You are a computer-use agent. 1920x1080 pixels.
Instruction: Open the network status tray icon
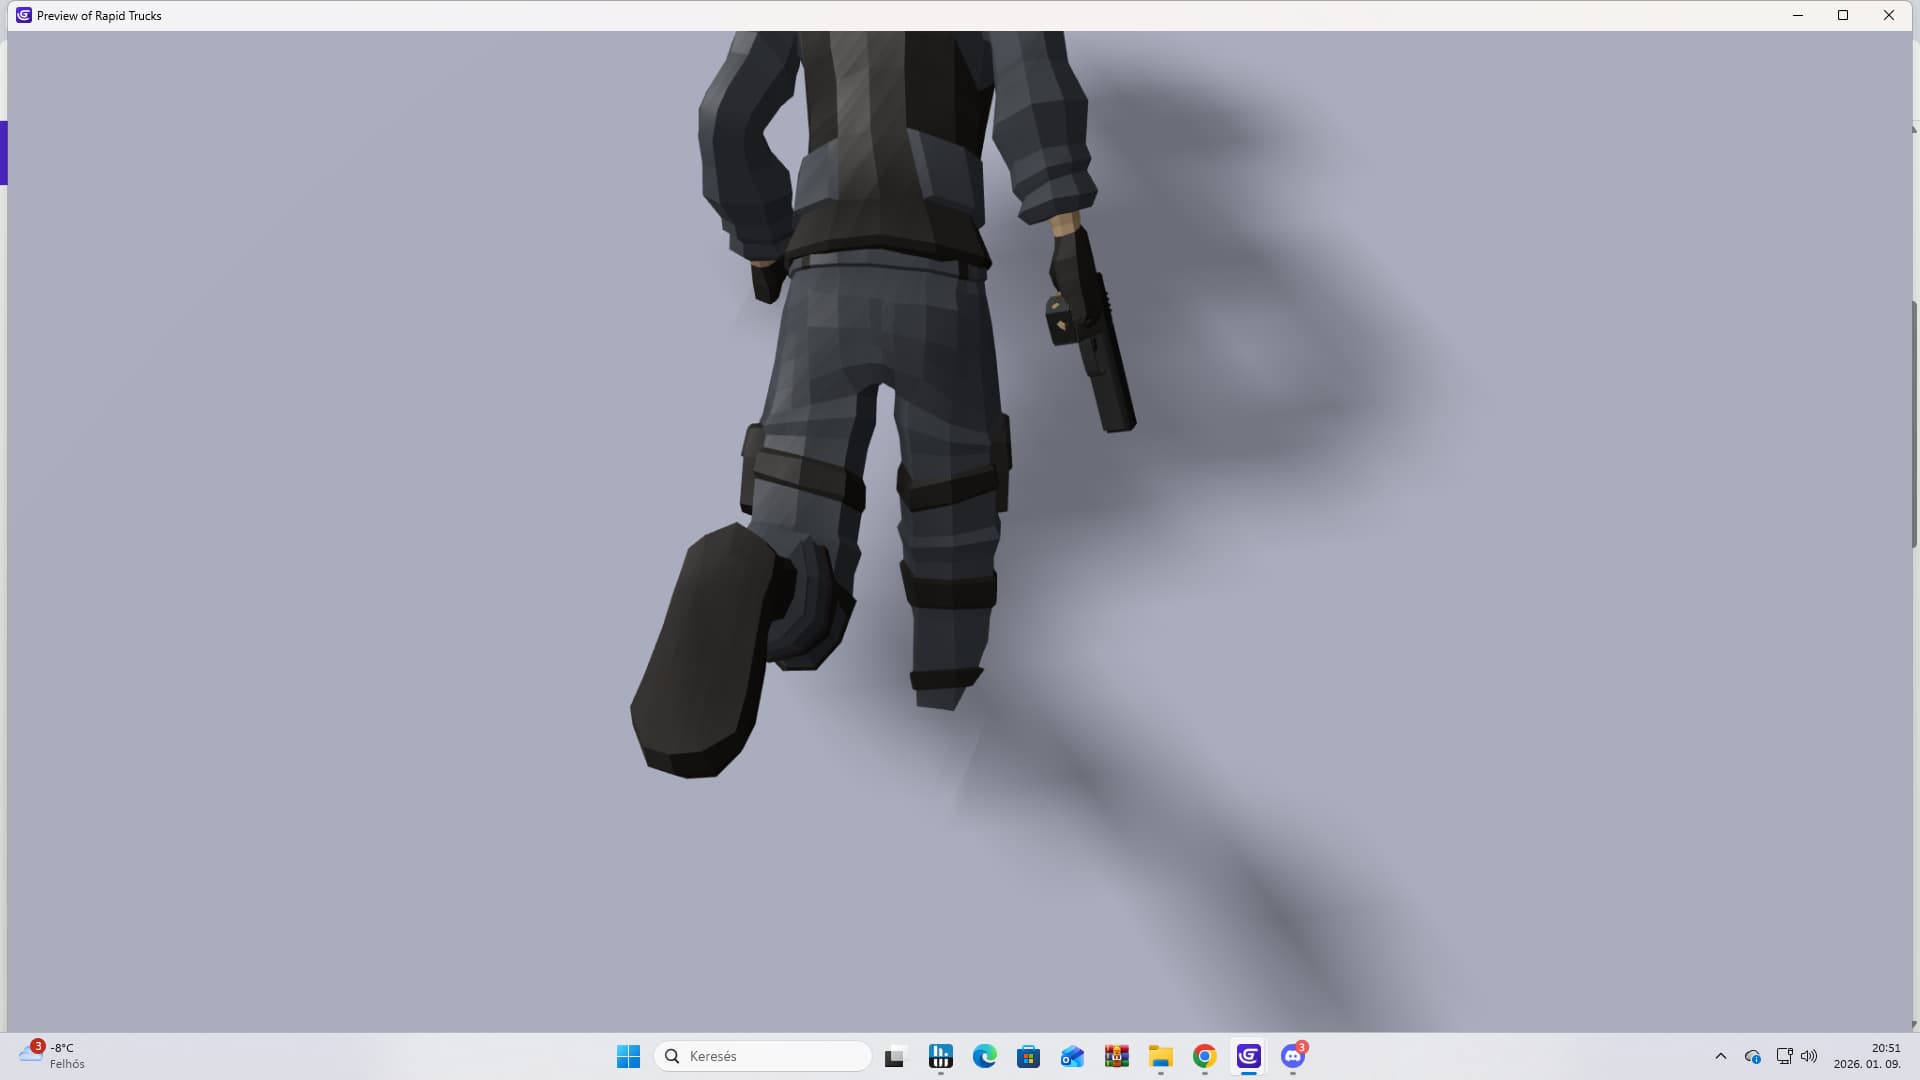(x=1783, y=1056)
